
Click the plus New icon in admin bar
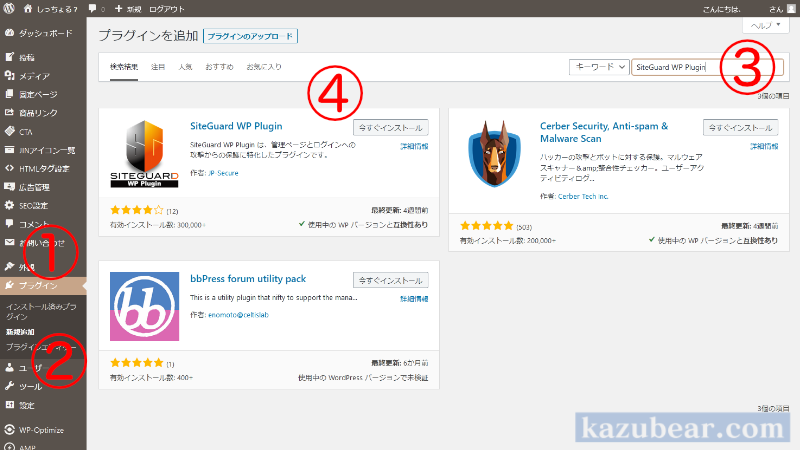118,9
